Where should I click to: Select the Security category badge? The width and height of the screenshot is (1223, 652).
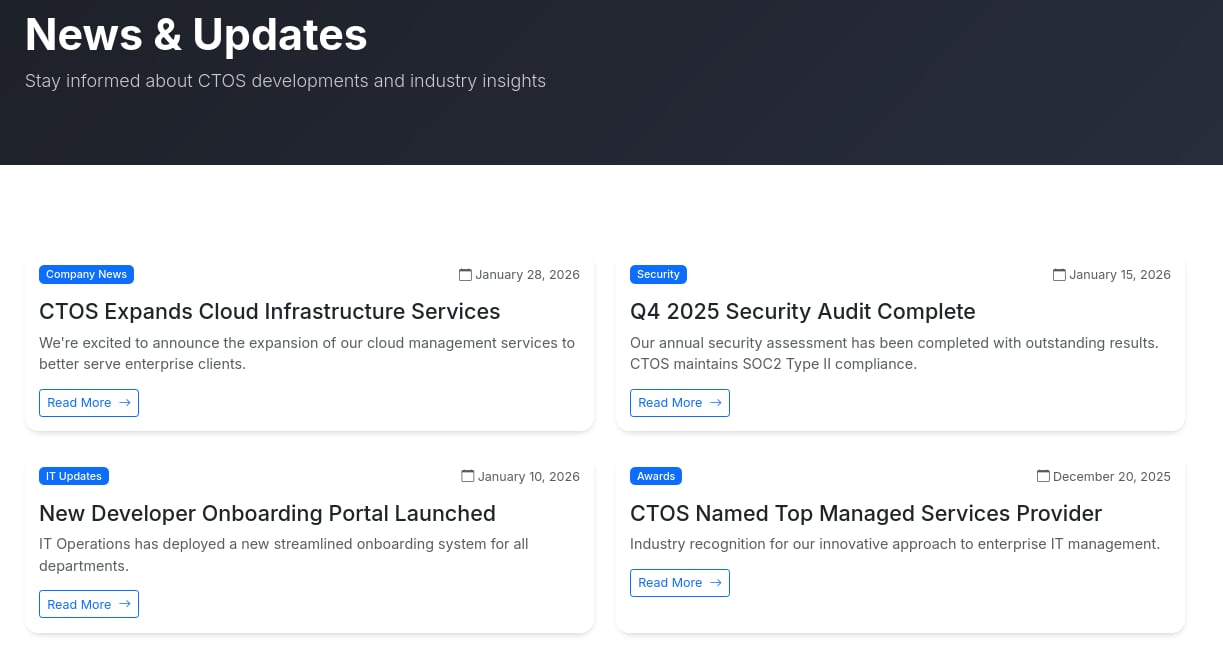[658, 275]
